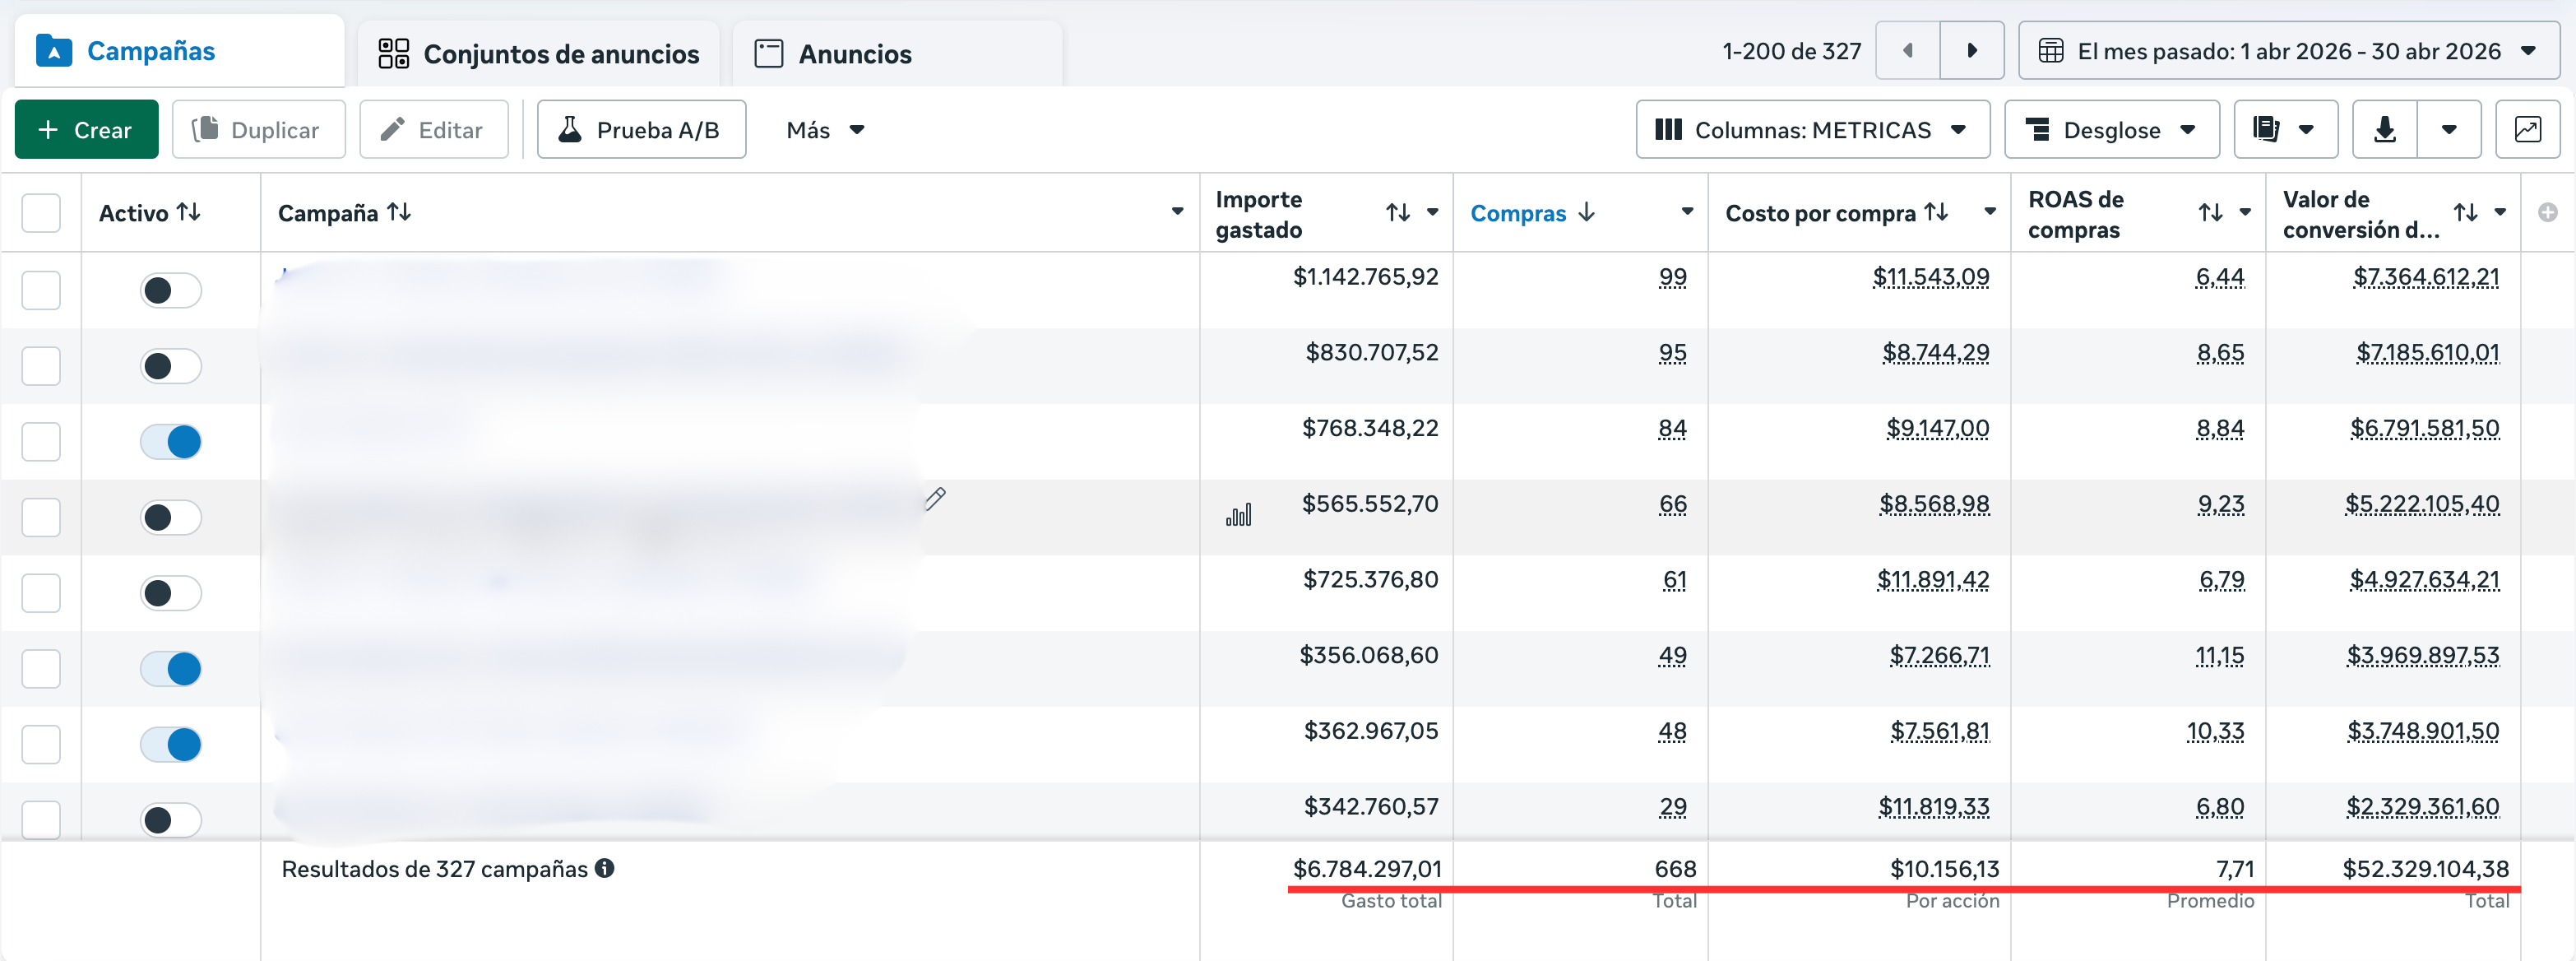Image resolution: width=2576 pixels, height=961 pixels.
Task: Open the Columnas: METRICAS dropdown
Action: click(1812, 130)
